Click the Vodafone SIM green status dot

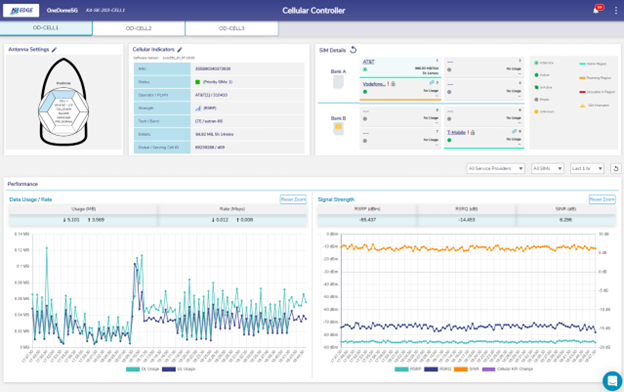point(365,92)
